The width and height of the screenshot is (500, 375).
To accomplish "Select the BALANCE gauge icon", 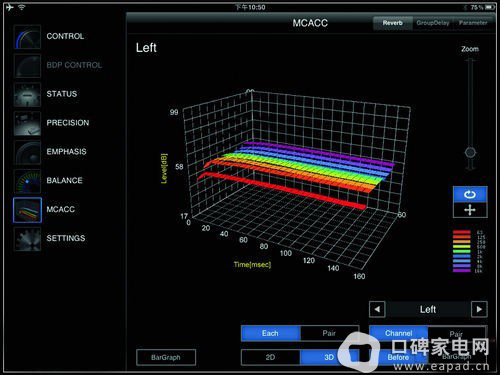I will pyautogui.click(x=27, y=181).
